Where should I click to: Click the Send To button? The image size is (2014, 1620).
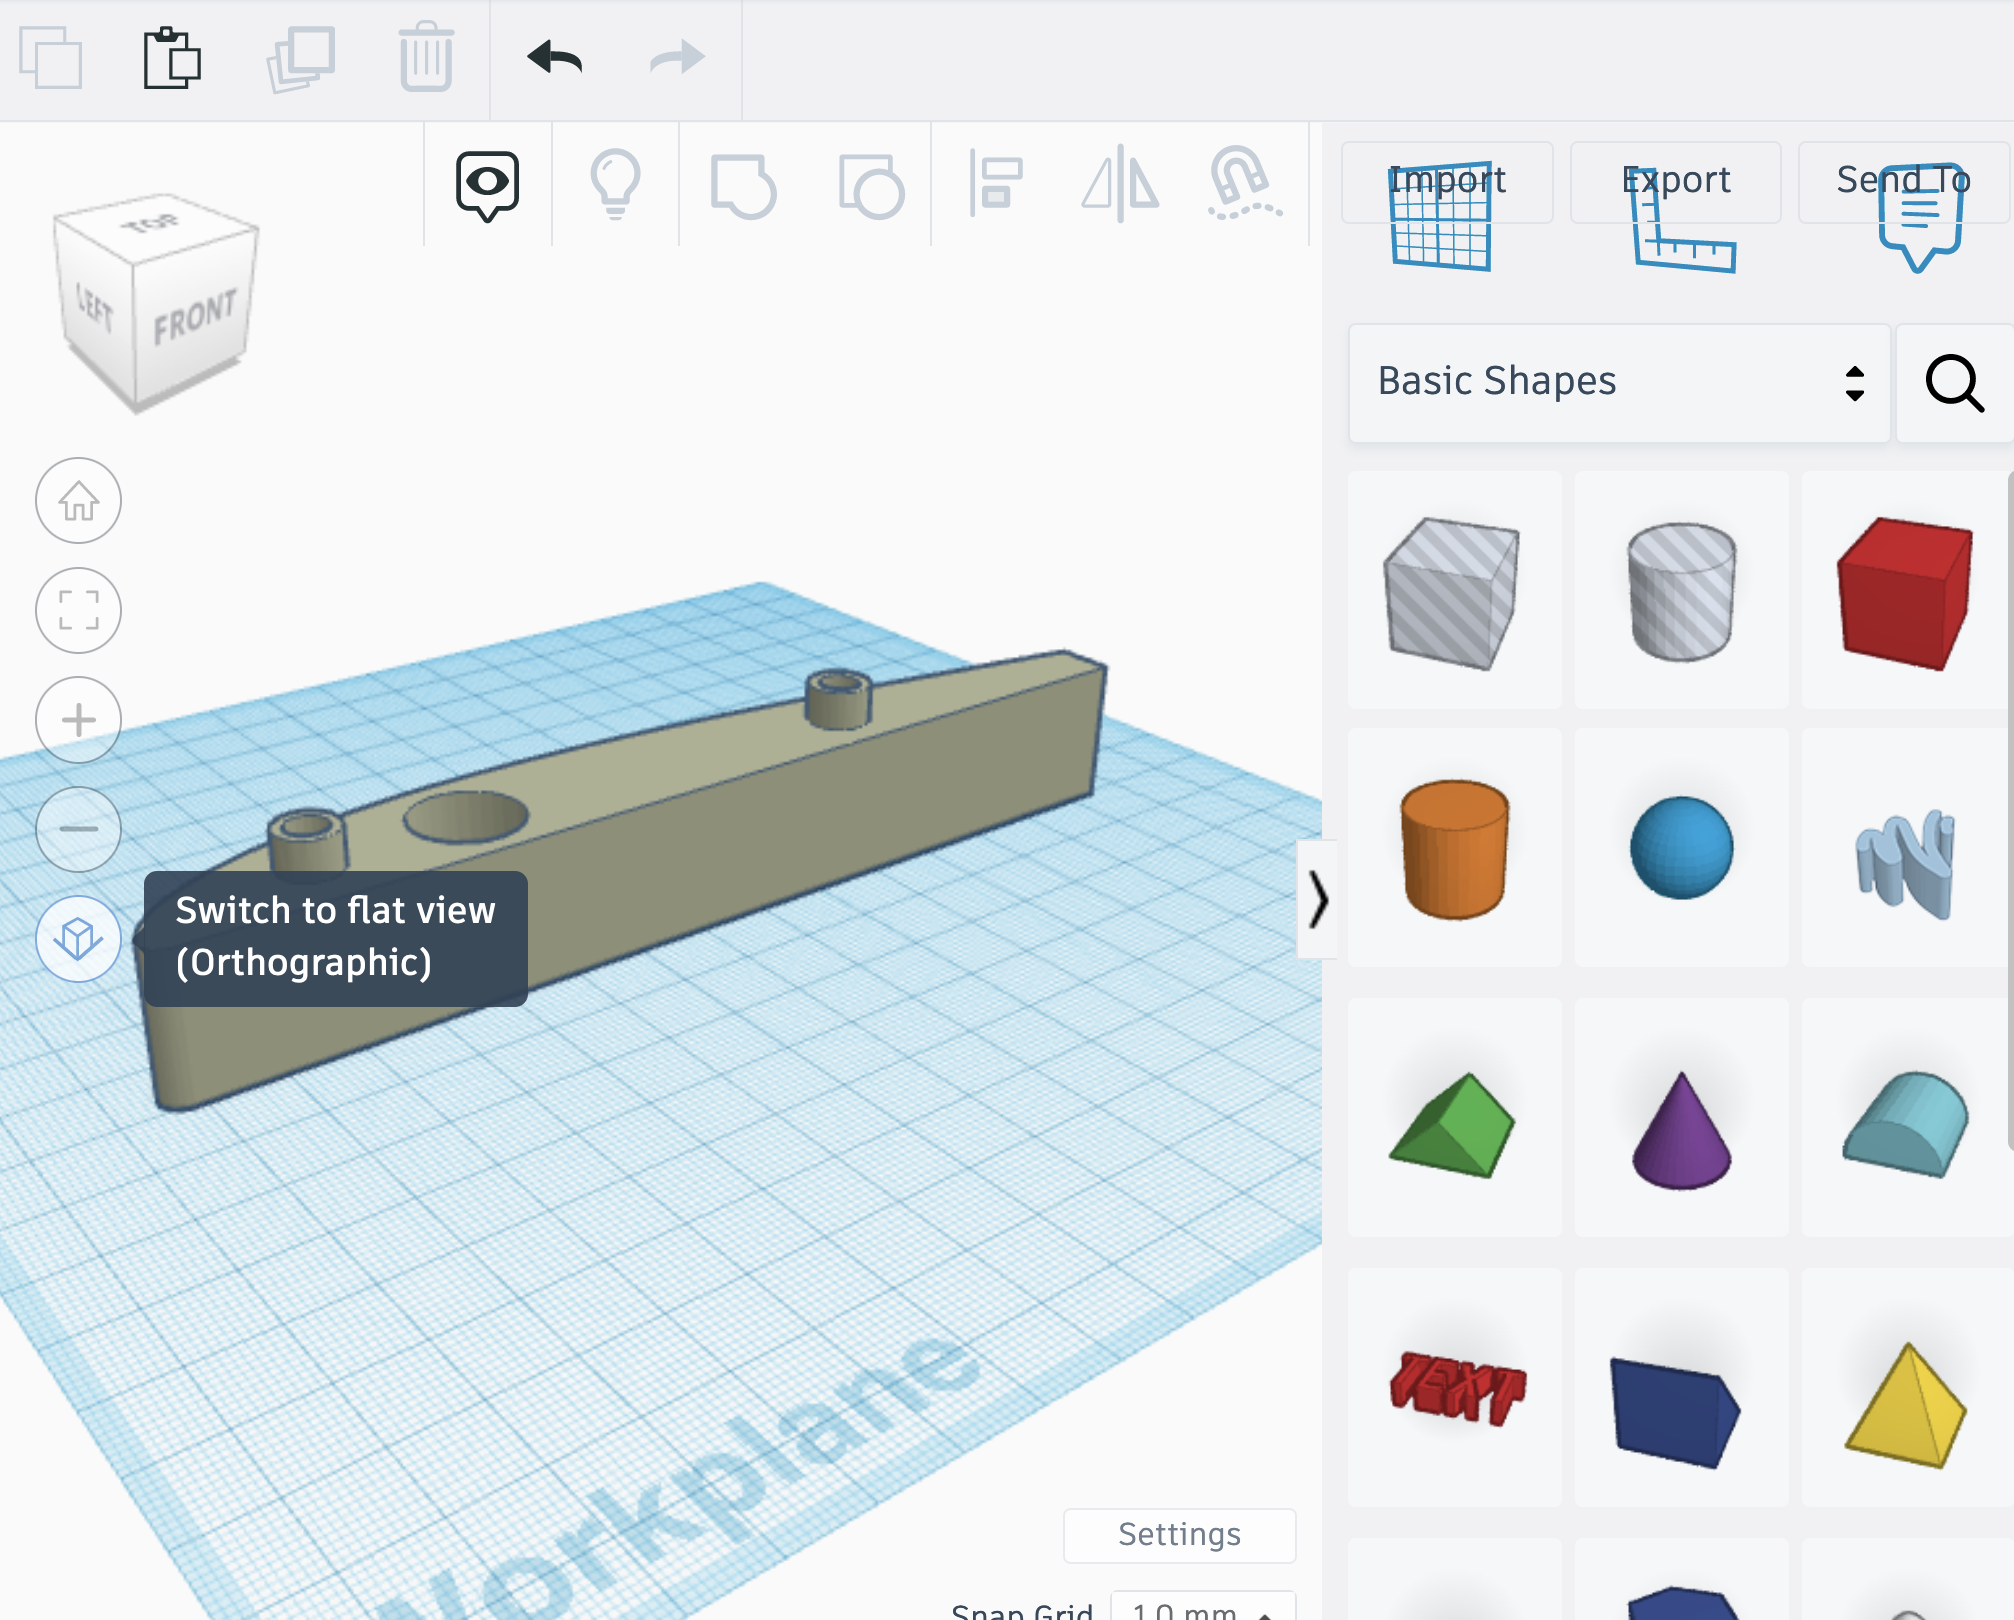point(1904,181)
